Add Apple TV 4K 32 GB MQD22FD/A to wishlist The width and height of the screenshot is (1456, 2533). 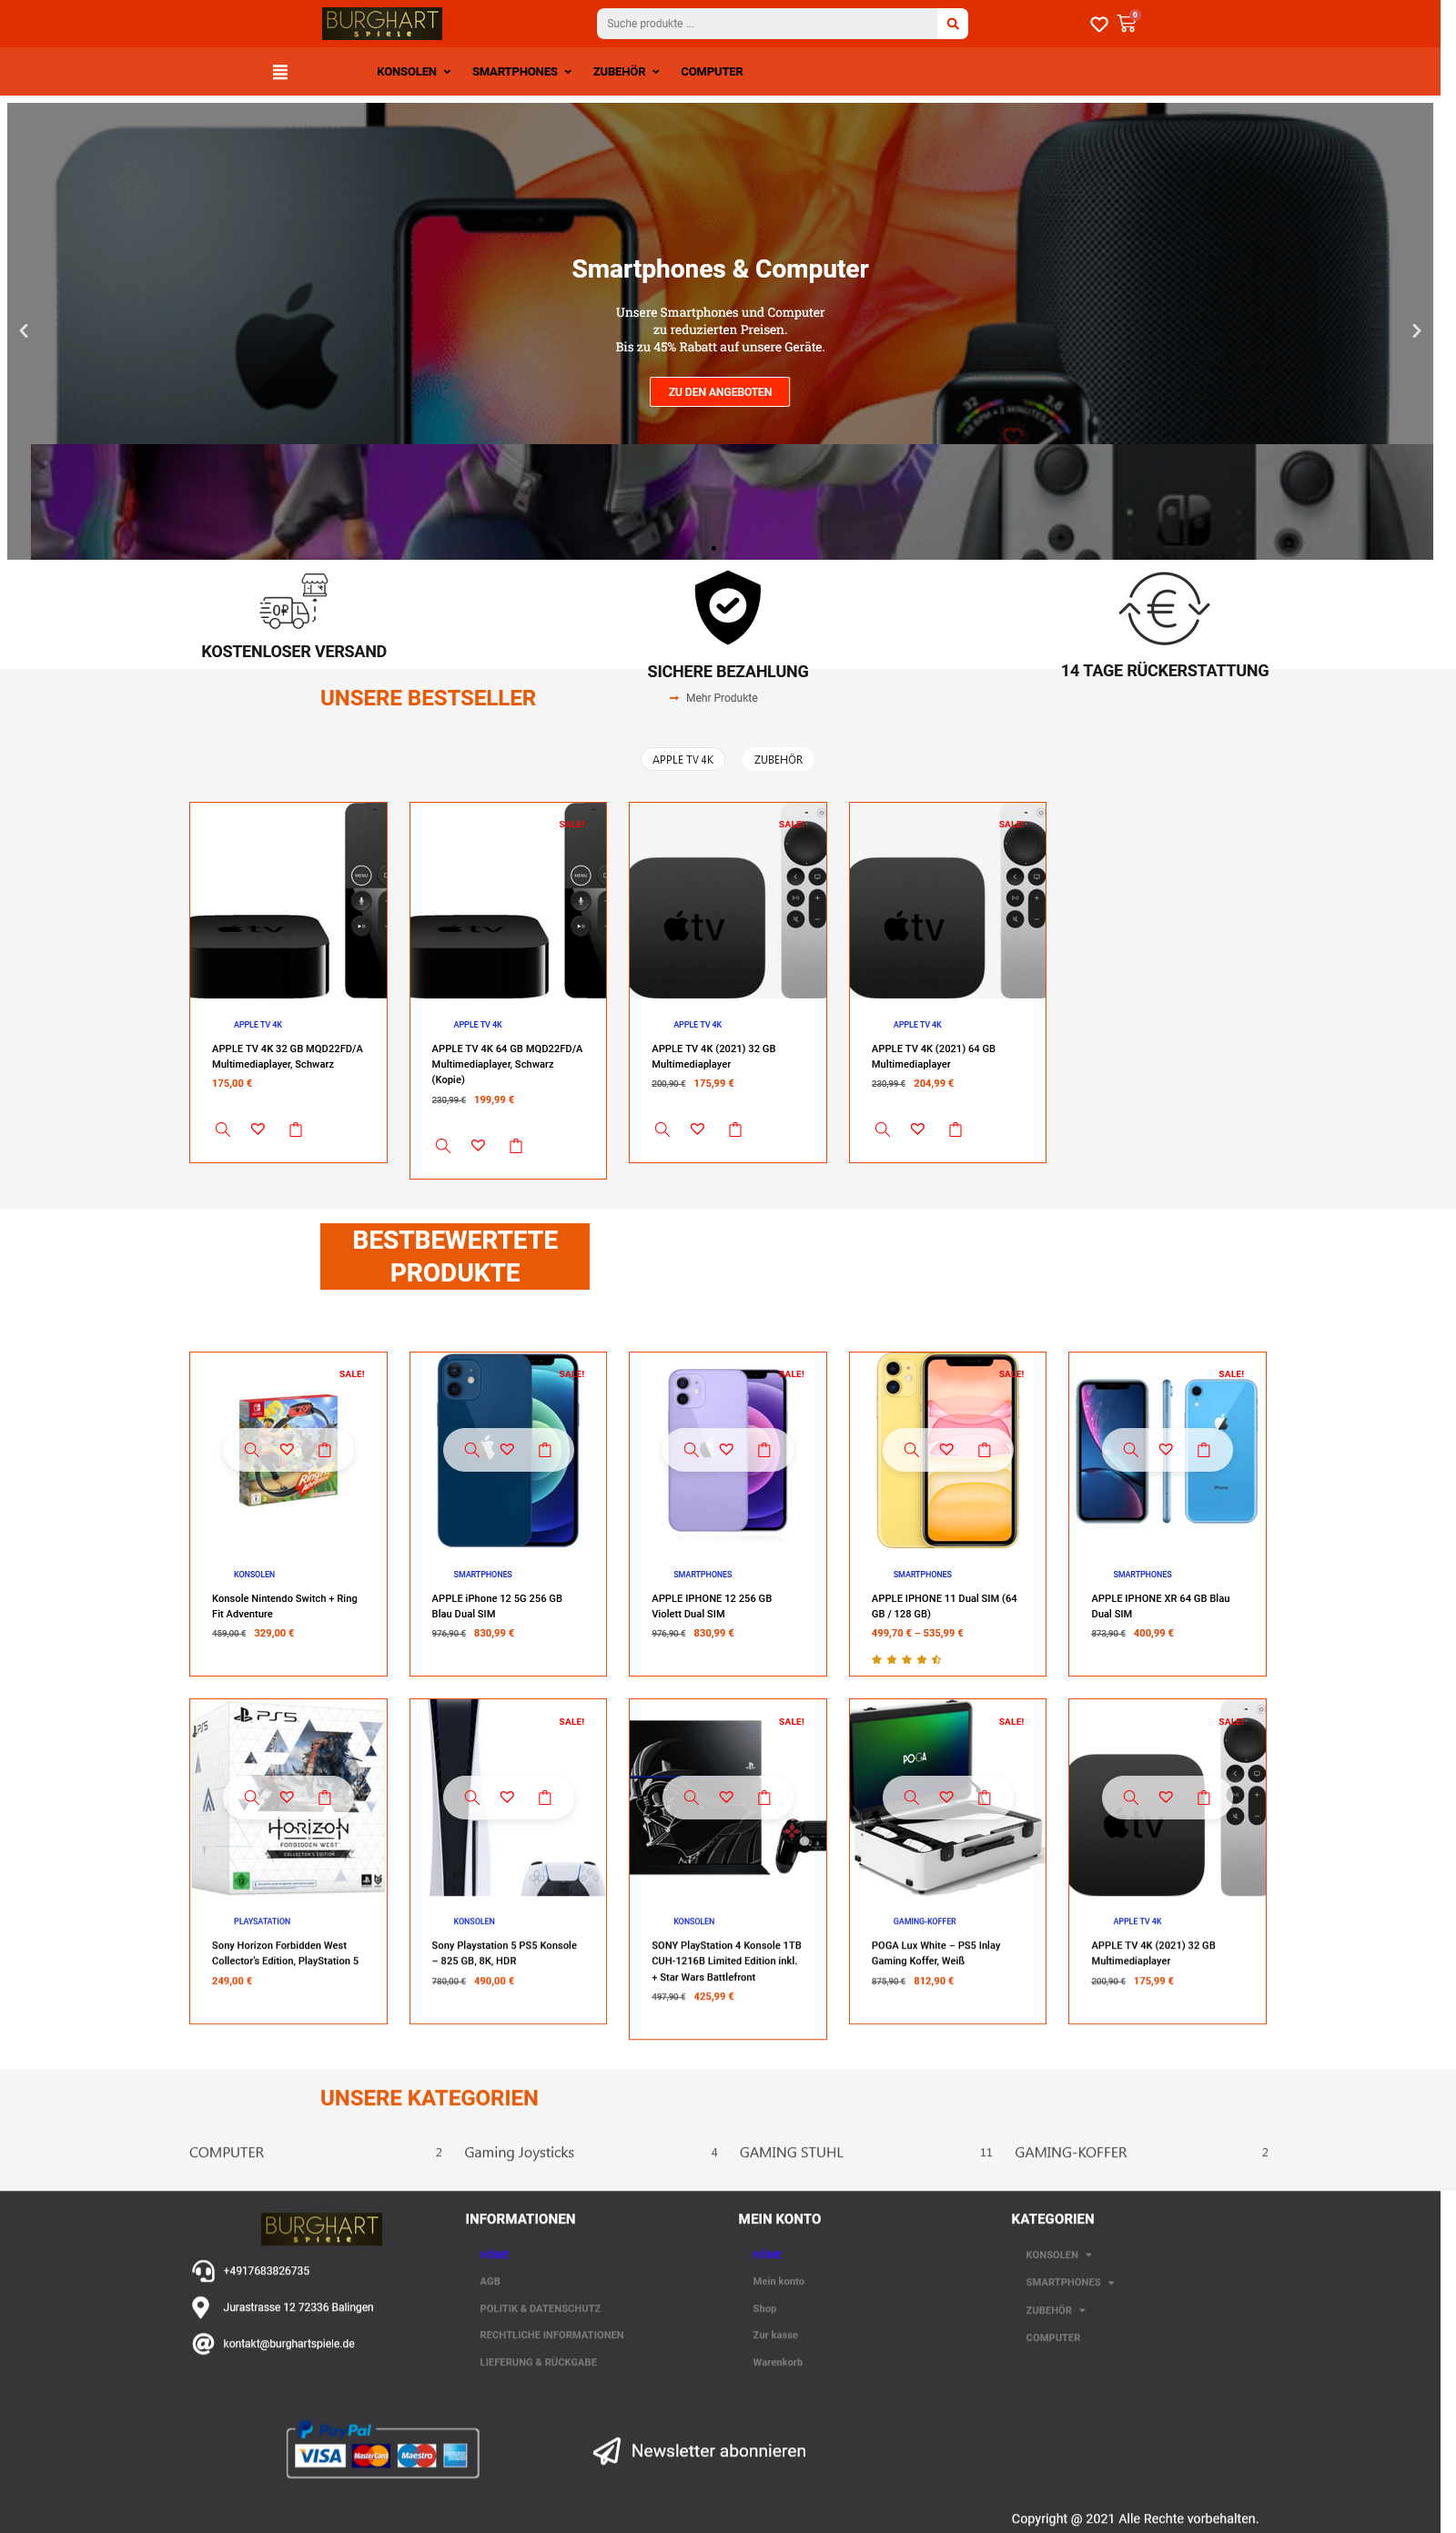258,1129
